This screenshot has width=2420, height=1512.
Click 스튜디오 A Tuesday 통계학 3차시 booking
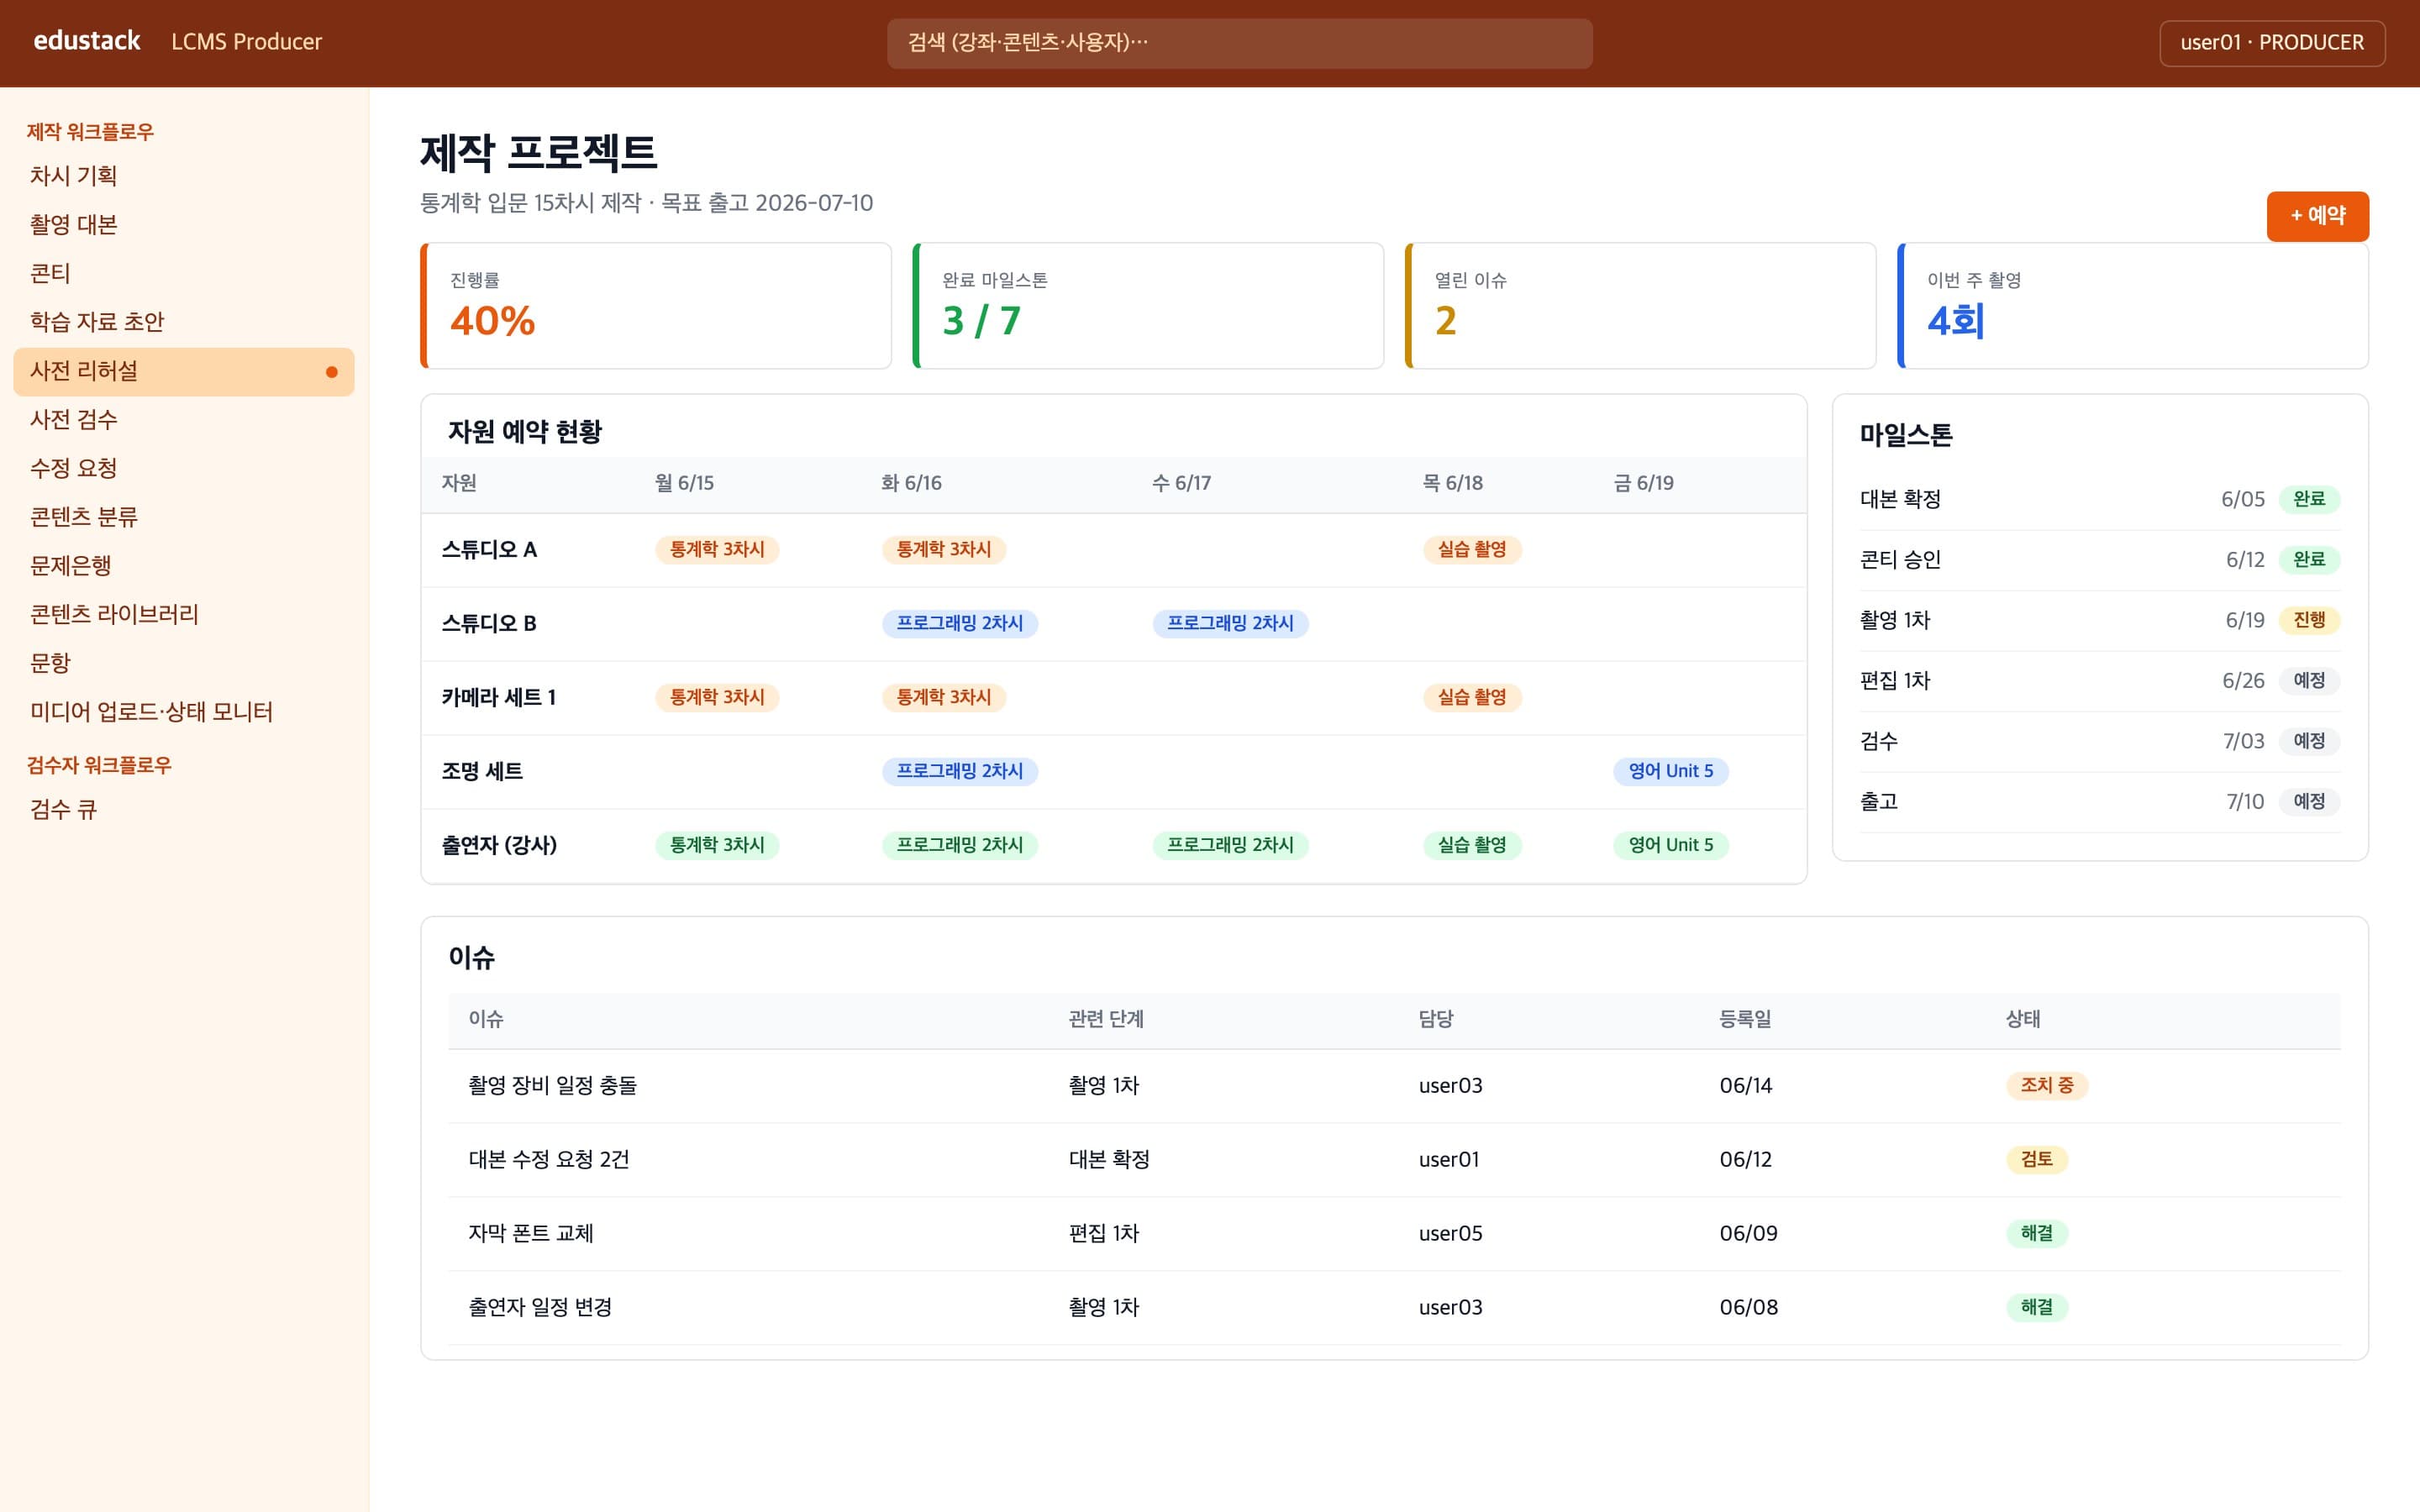[944, 550]
